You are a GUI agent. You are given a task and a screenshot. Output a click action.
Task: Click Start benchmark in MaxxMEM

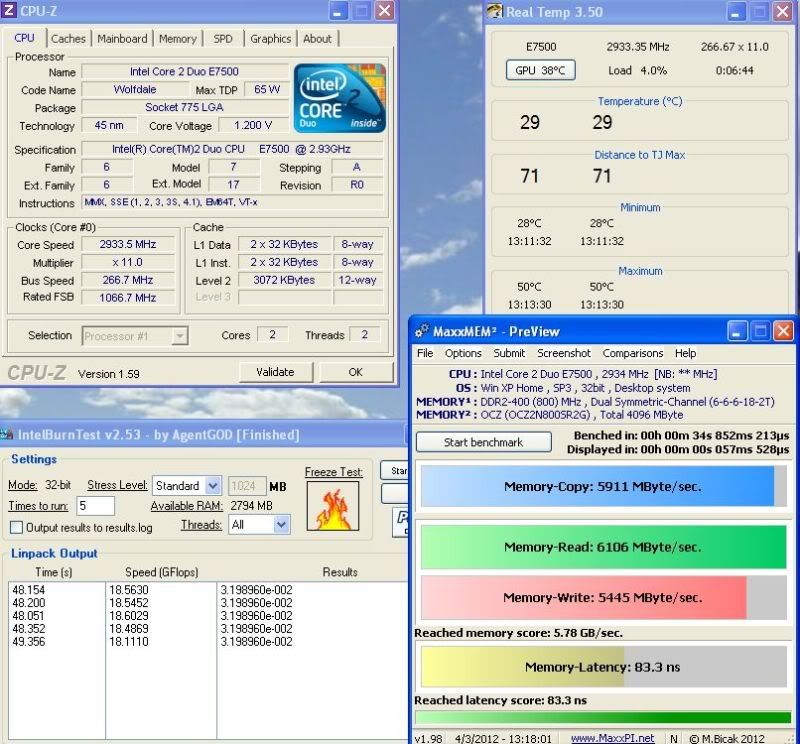[484, 442]
